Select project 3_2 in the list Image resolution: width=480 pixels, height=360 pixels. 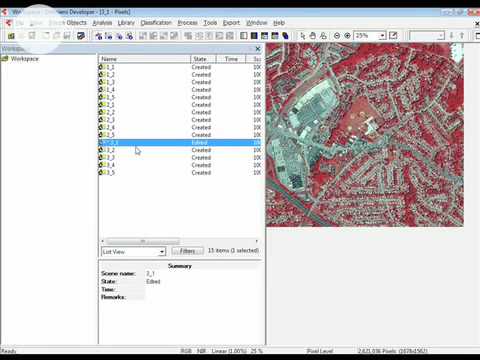pyautogui.click(x=179, y=150)
